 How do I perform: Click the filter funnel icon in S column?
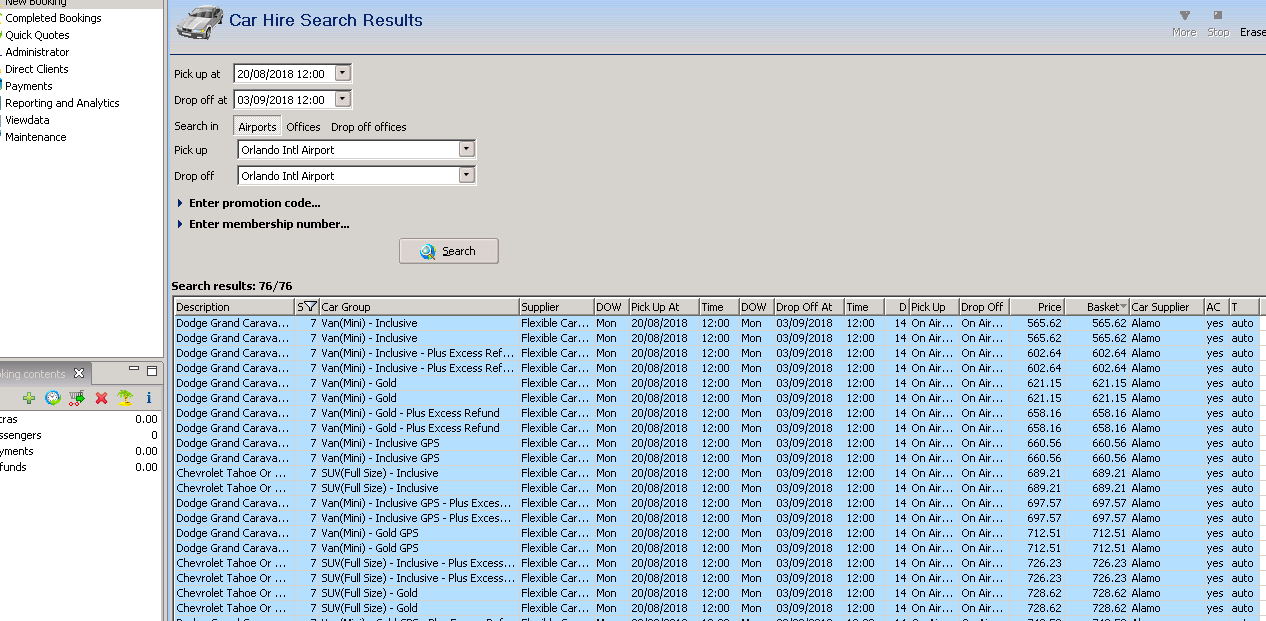coord(309,307)
